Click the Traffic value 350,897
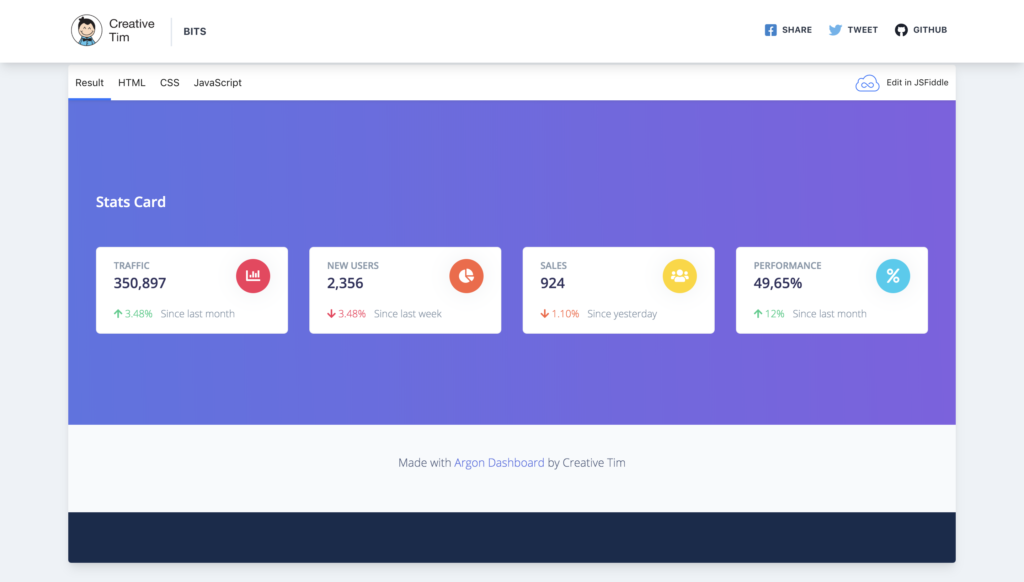Screen dimensions: 1024x582 pyautogui.click(x=140, y=284)
